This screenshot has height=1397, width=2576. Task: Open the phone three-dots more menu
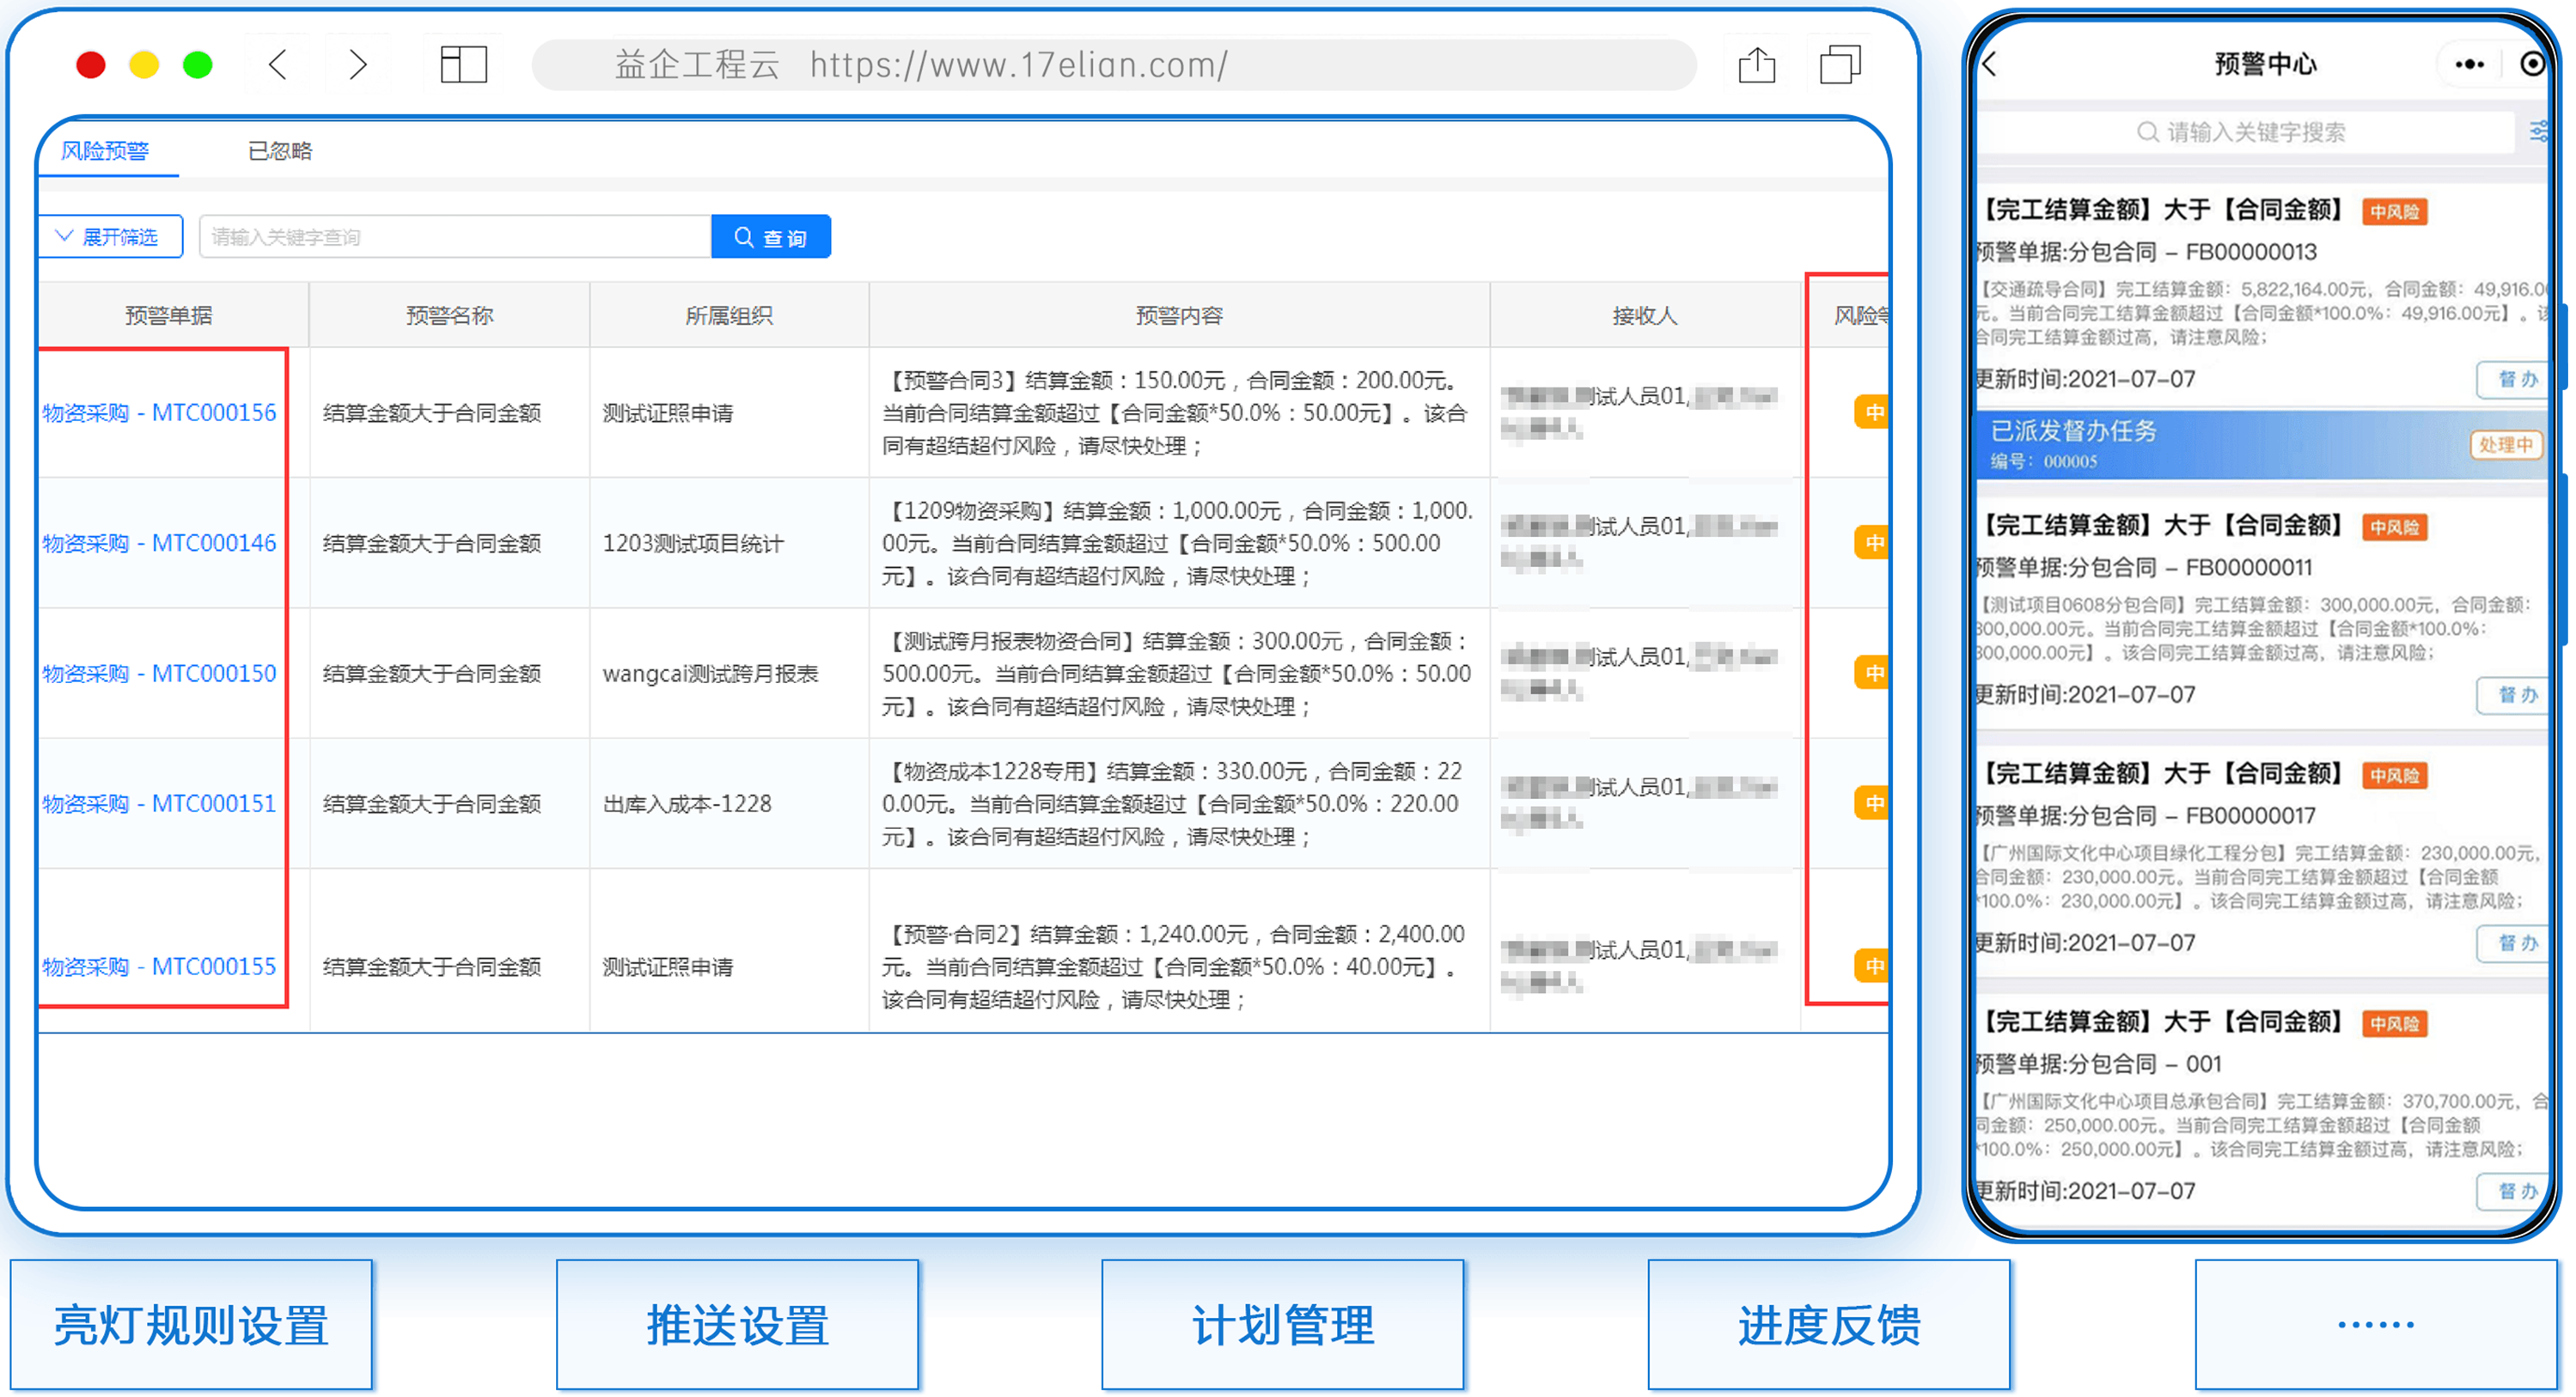click(x=2469, y=65)
